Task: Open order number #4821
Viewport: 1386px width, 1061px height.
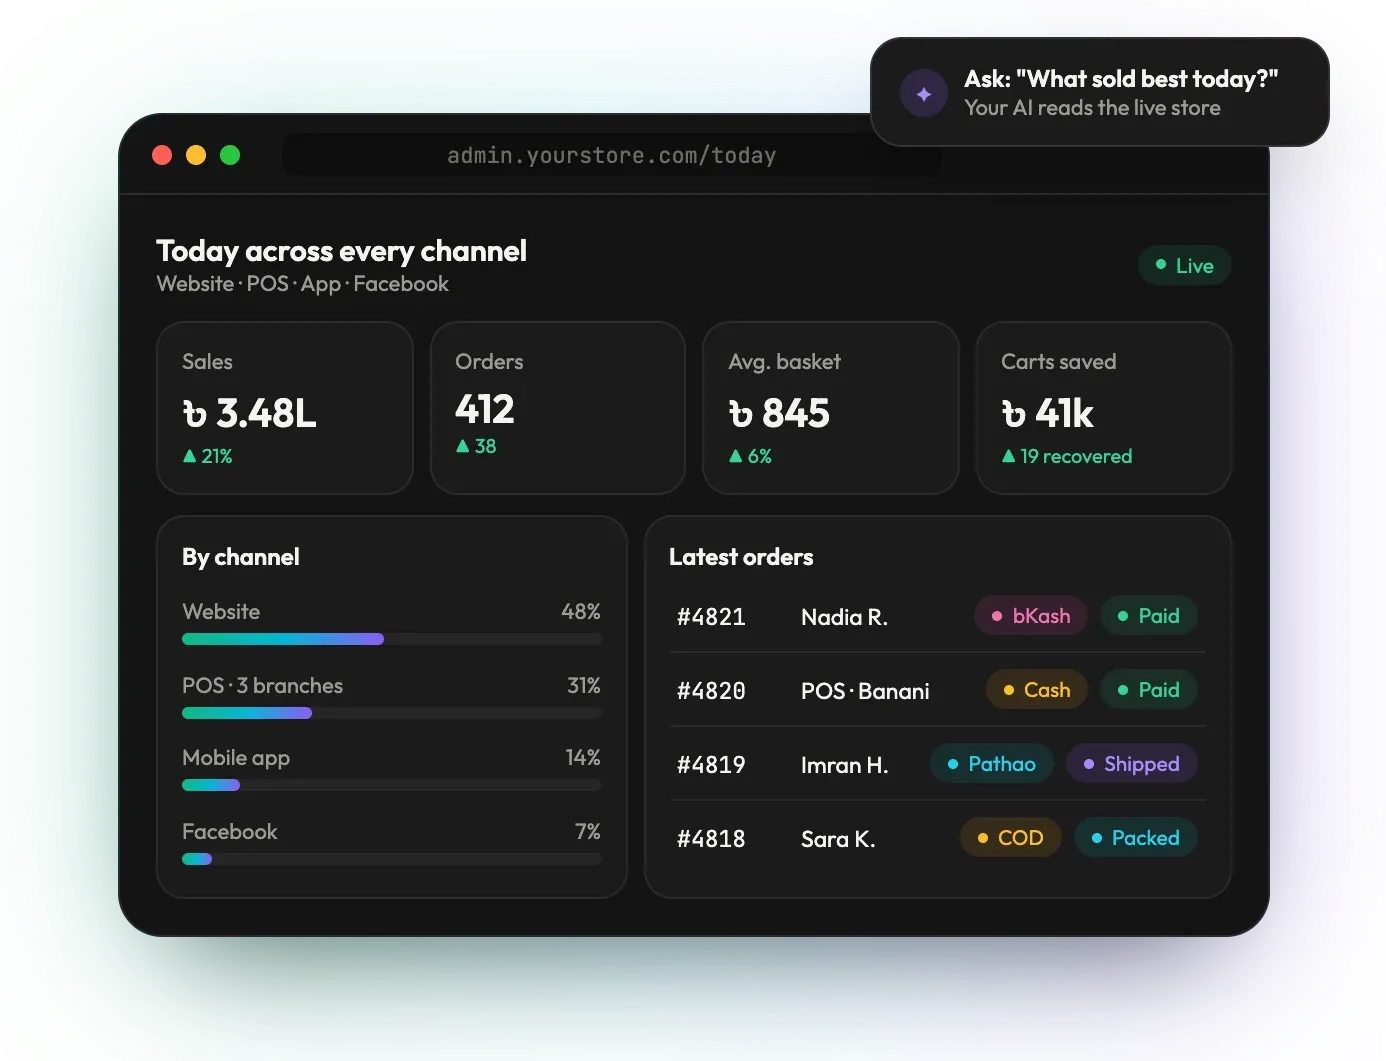Action: 711,617
